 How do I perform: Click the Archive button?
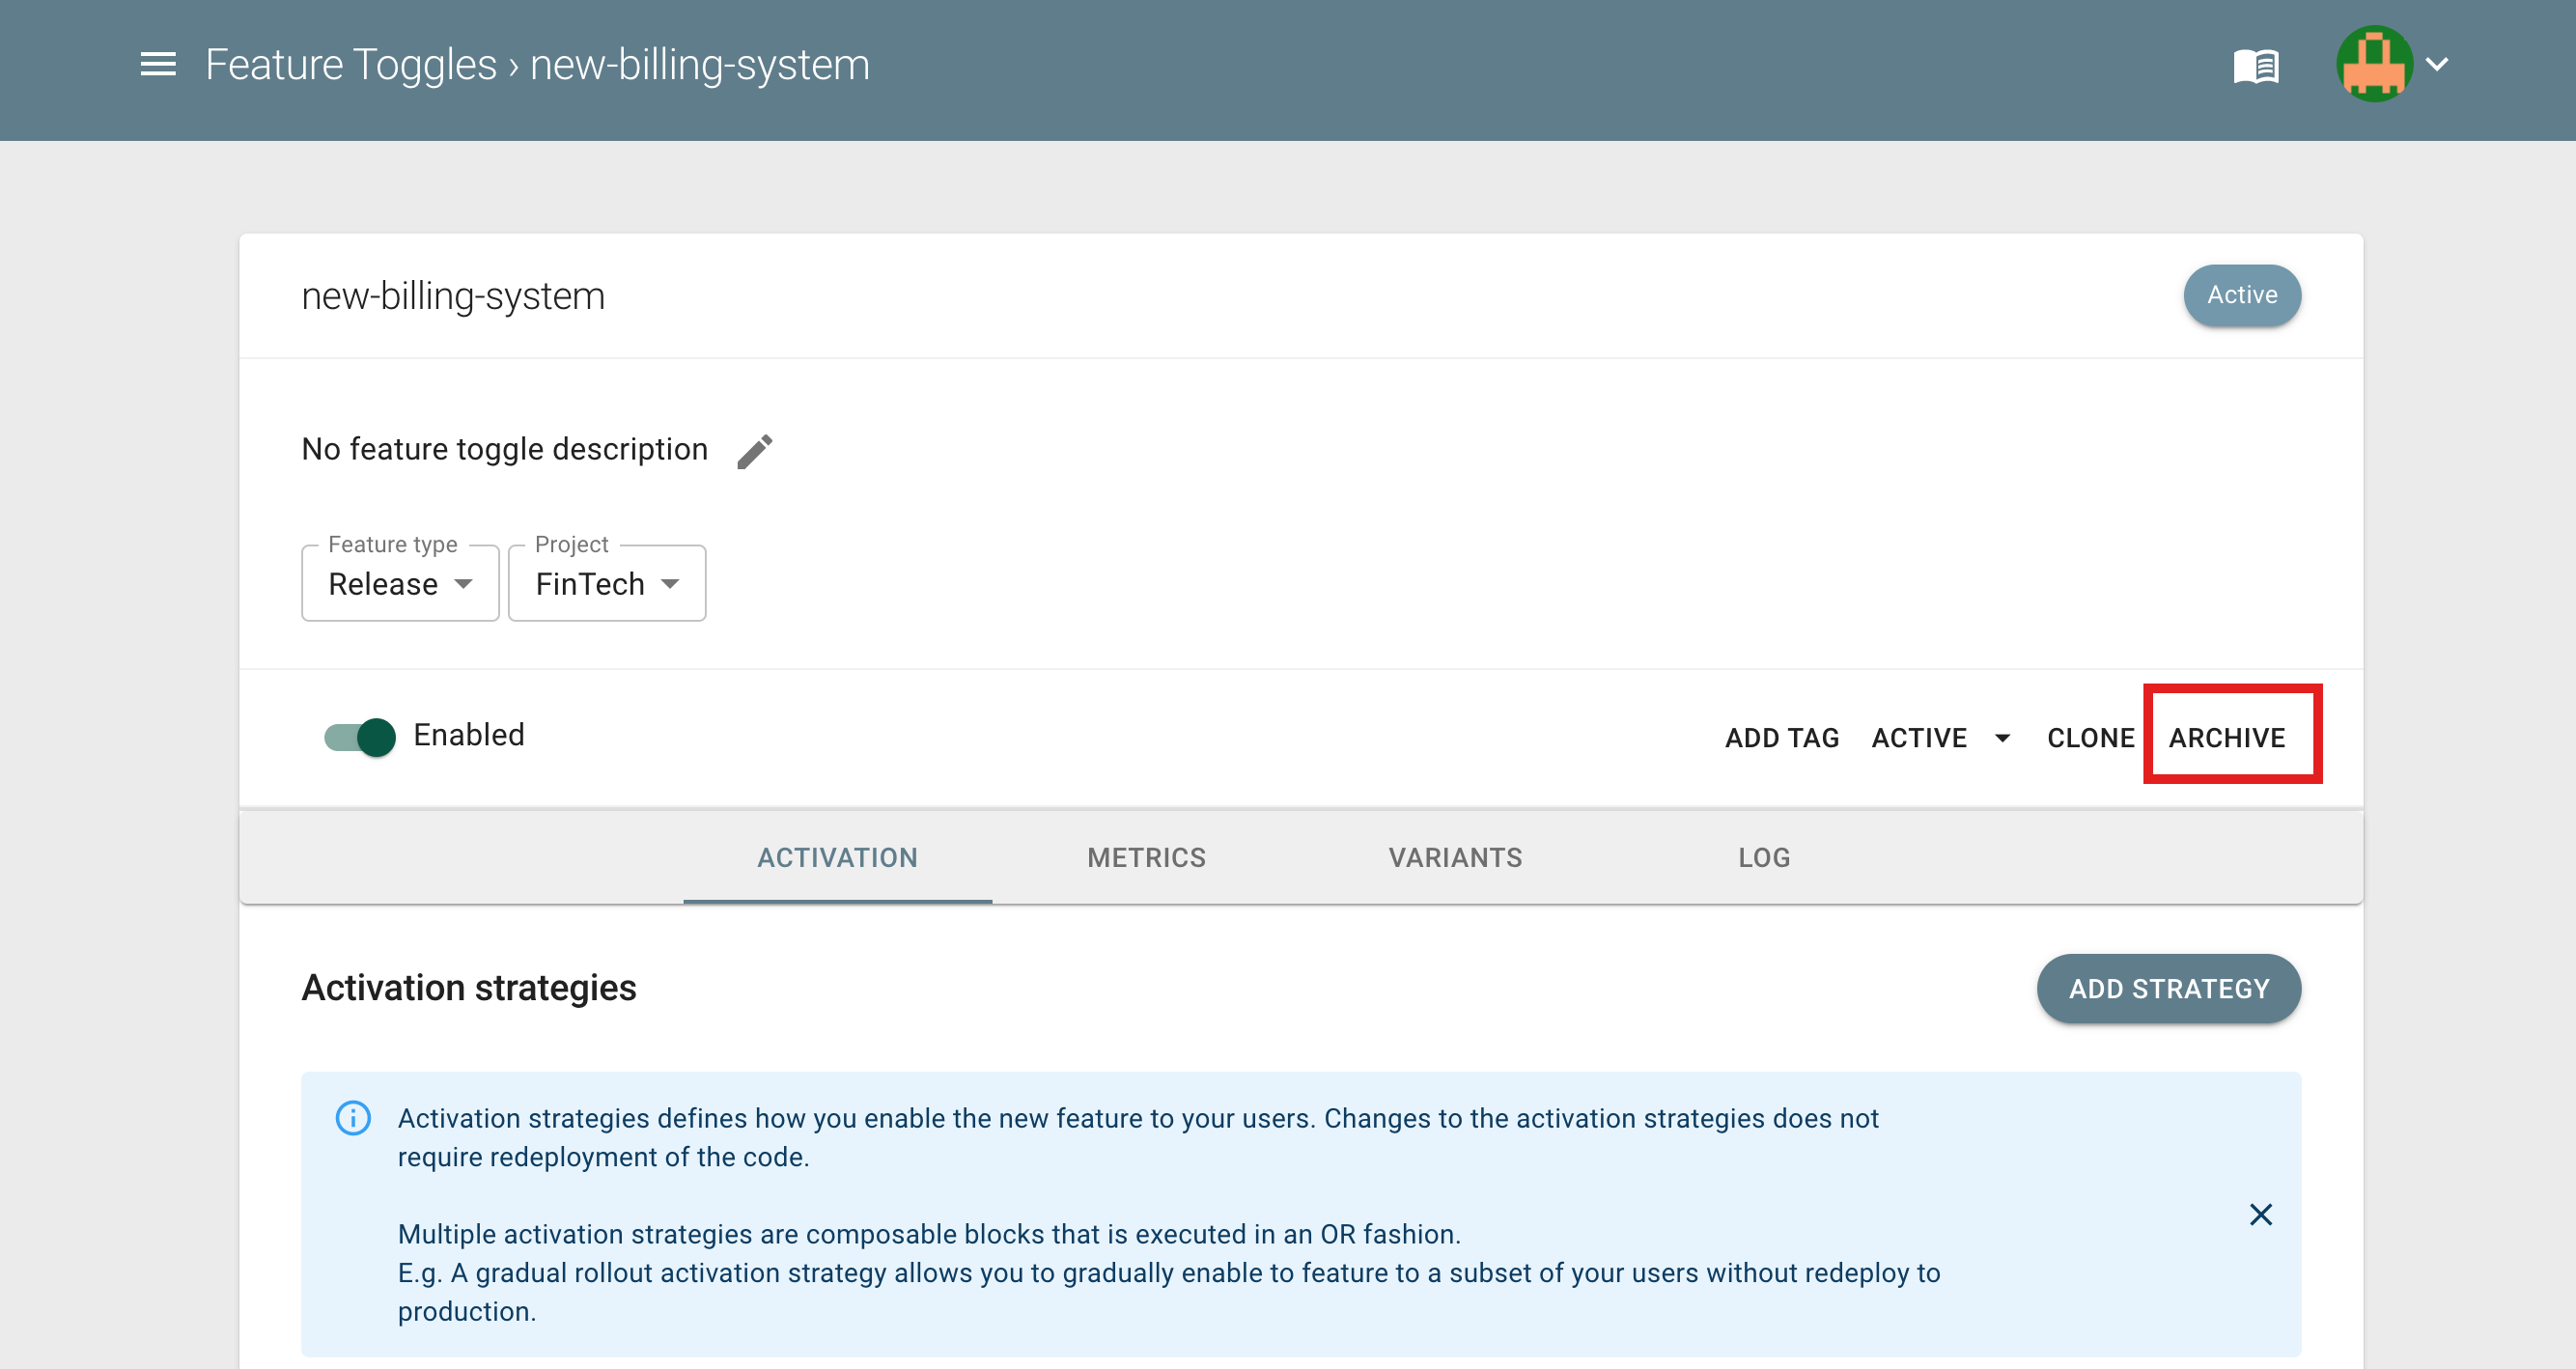coord(2227,738)
